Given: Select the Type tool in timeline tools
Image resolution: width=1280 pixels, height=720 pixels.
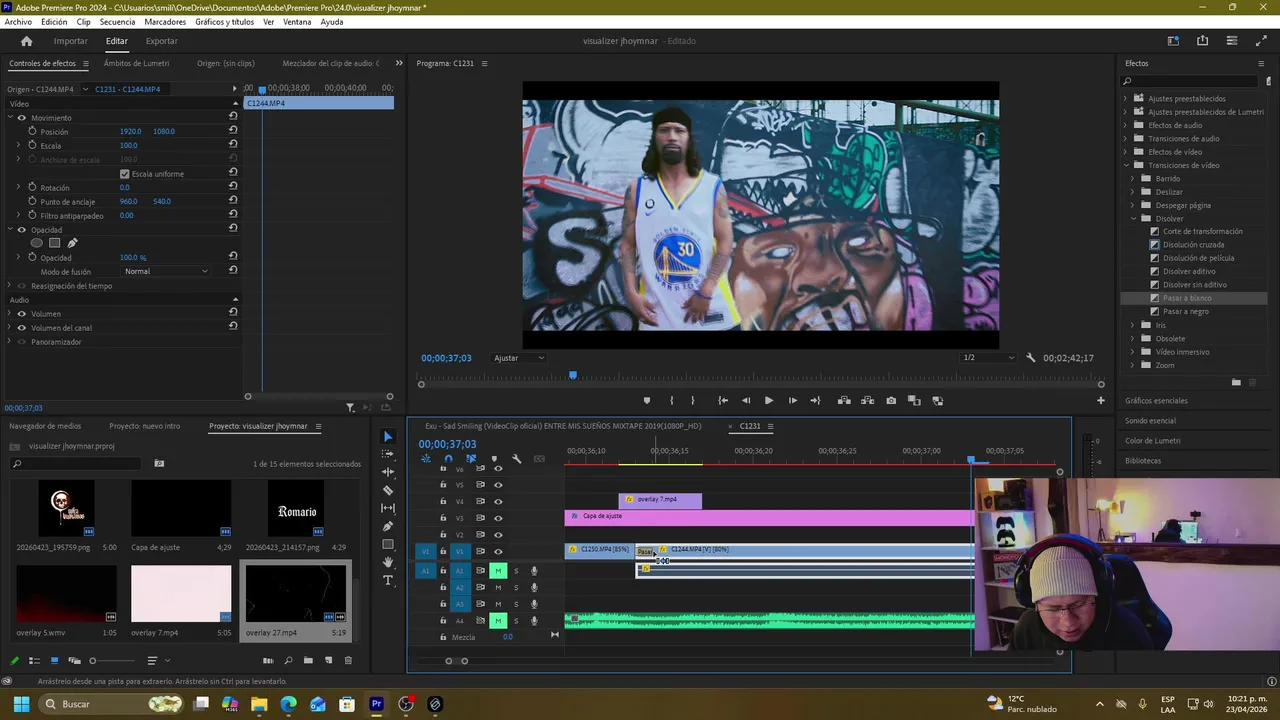Looking at the screenshot, I should (388, 580).
